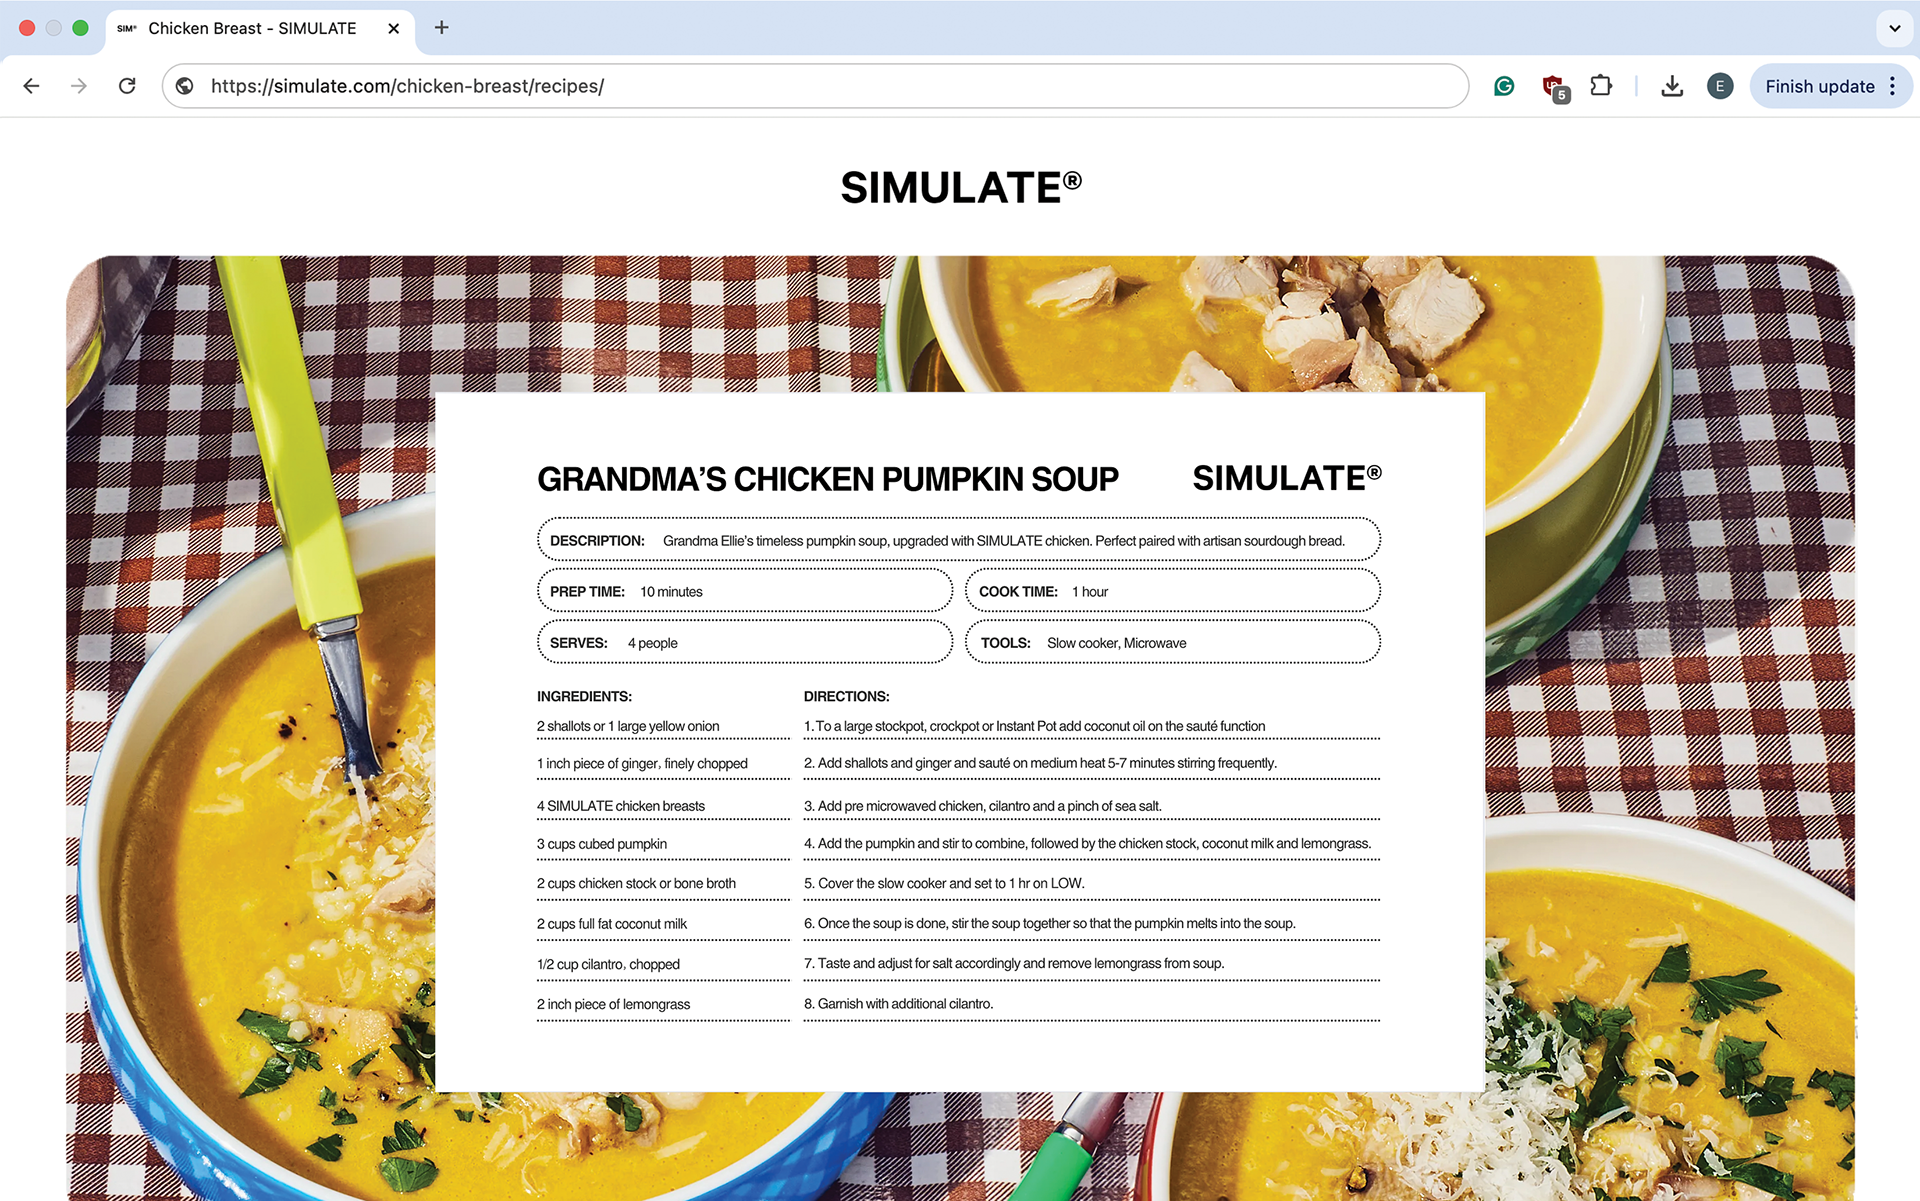Screen dimensions: 1920x1201
Task: Open a new tab with plus button
Action: click(x=441, y=28)
